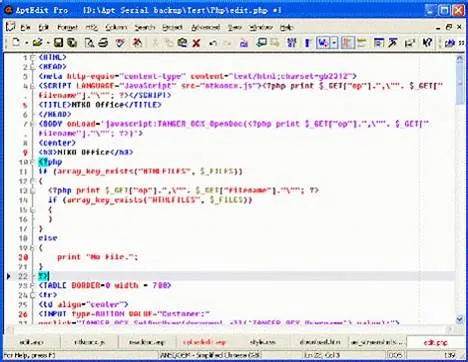This screenshot has height=362, width=468.
Task: Switch to the edit.asp tab
Action: click(x=31, y=342)
